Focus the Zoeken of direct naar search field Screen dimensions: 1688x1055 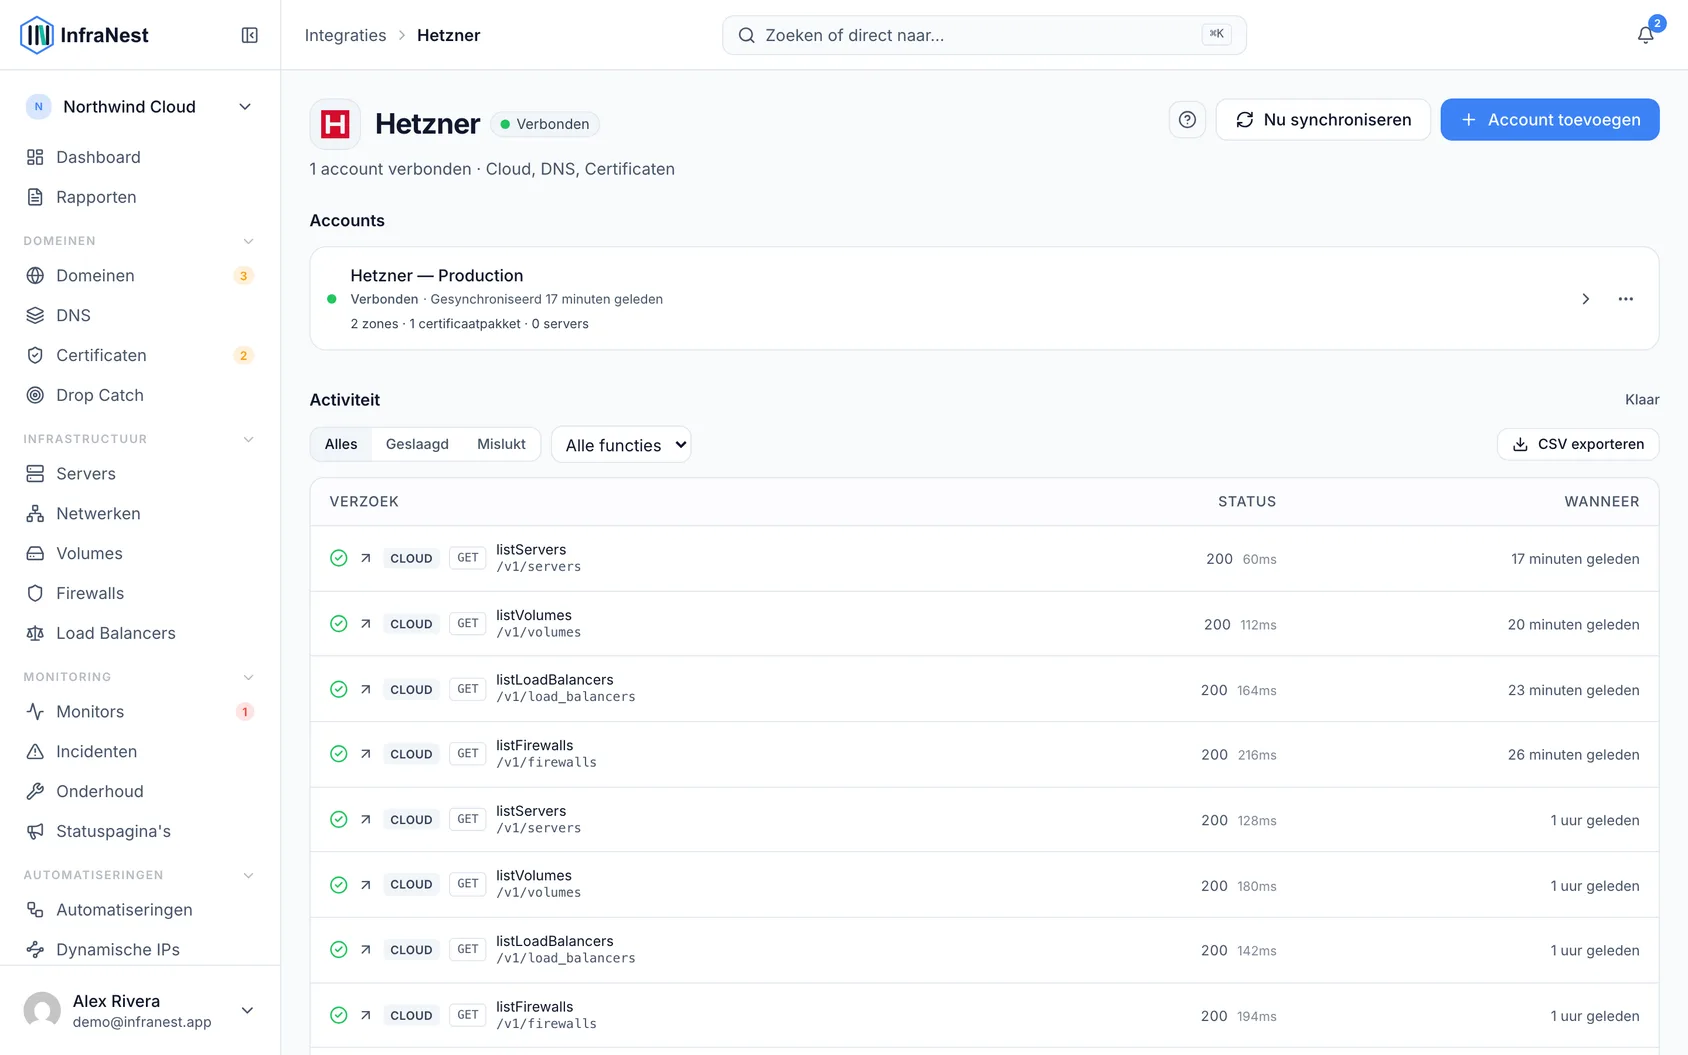coord(984,35)
